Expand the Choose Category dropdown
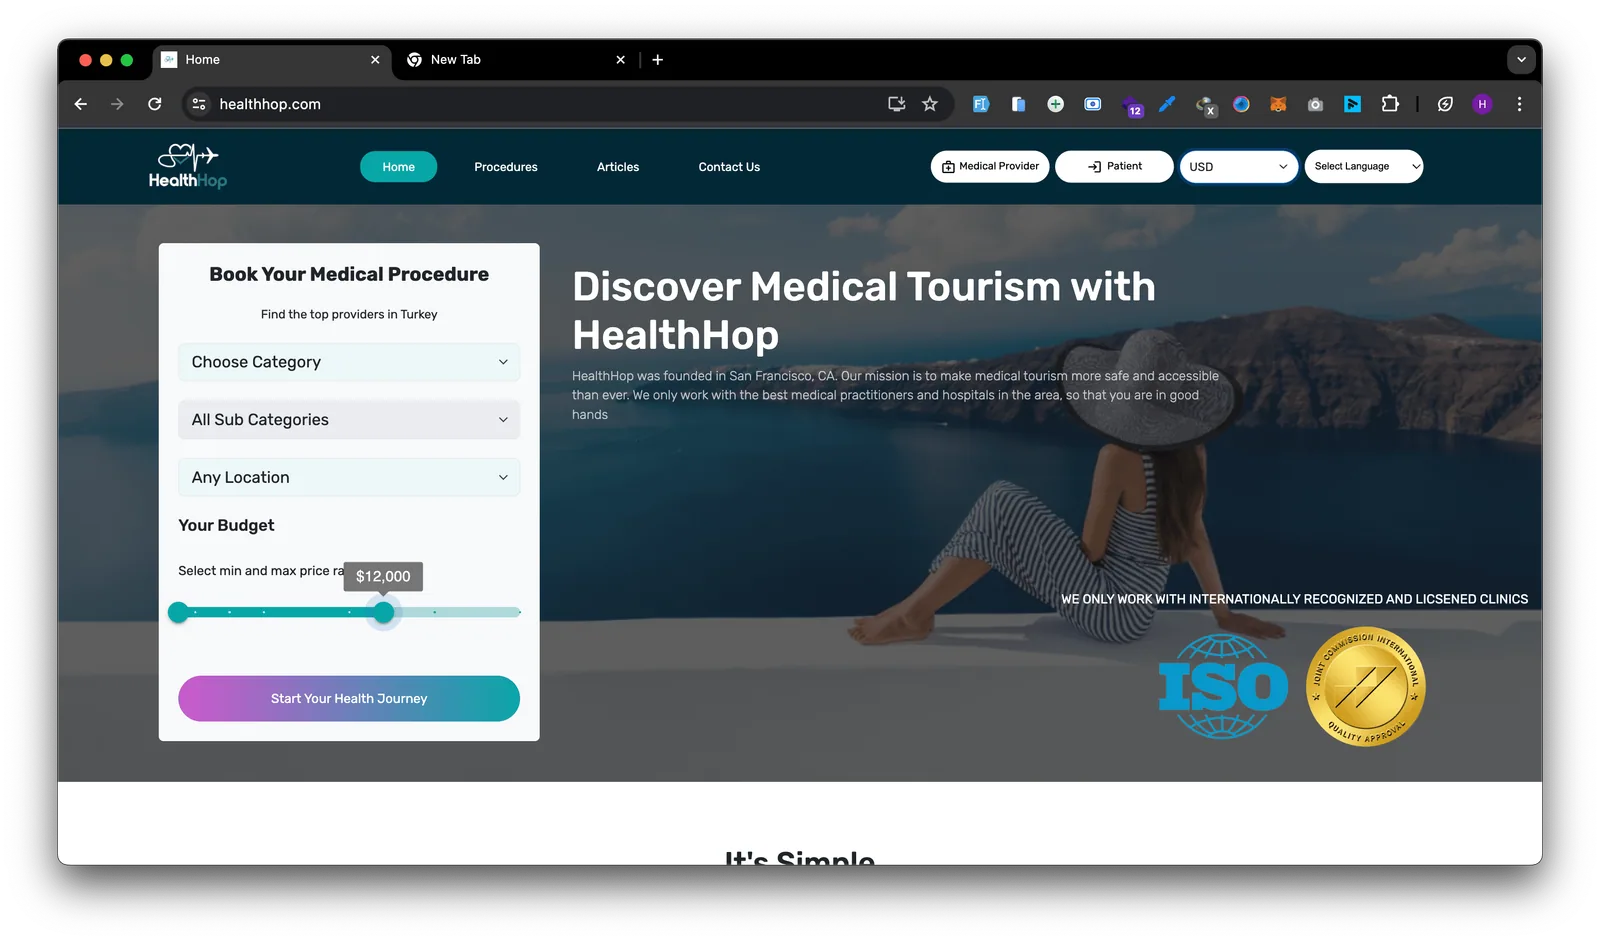Screen dimensions: 1600x941 349,362
